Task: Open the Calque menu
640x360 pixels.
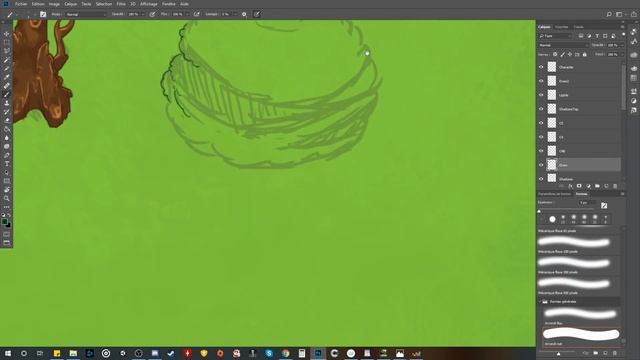Action: (71, 4)
